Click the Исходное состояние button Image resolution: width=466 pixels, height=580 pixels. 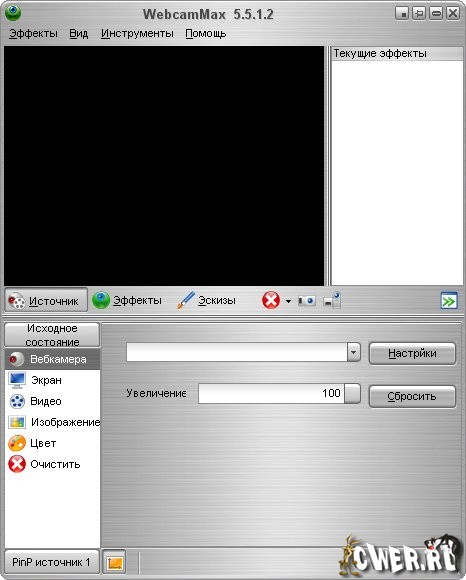(52, 335)
